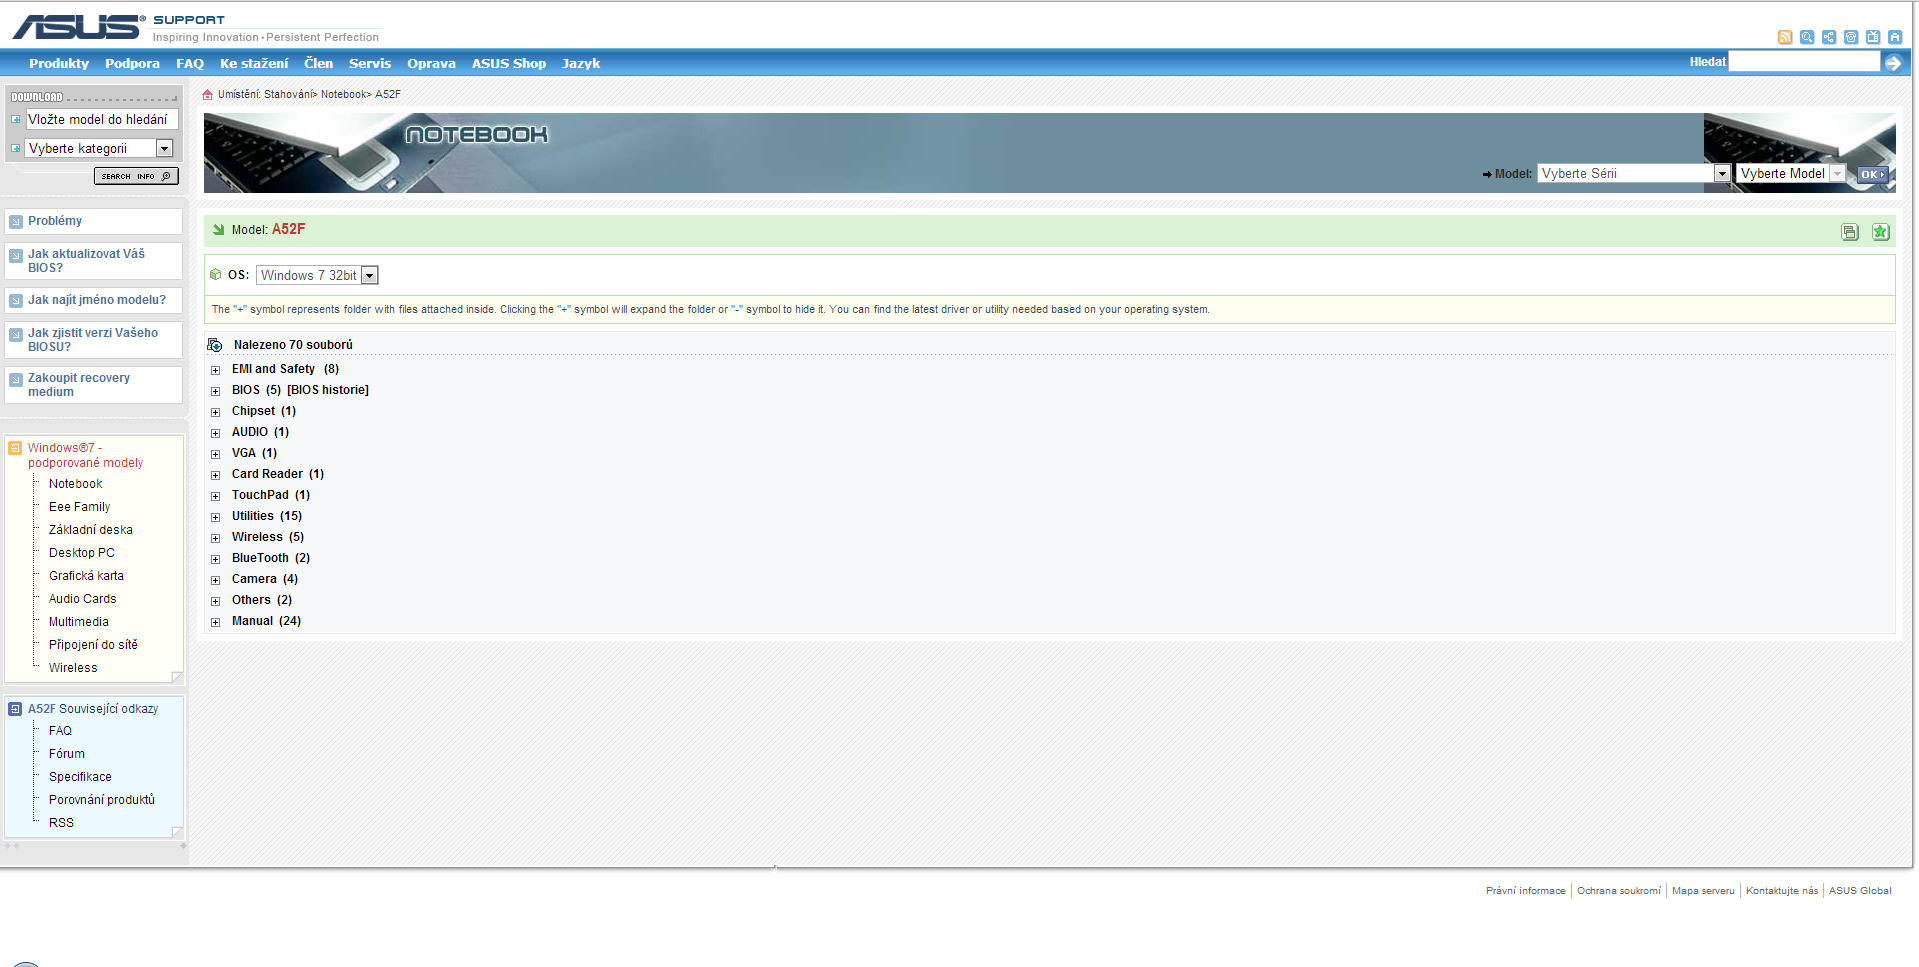Click the SEARCH INFO button

click(x=136, y=176)
